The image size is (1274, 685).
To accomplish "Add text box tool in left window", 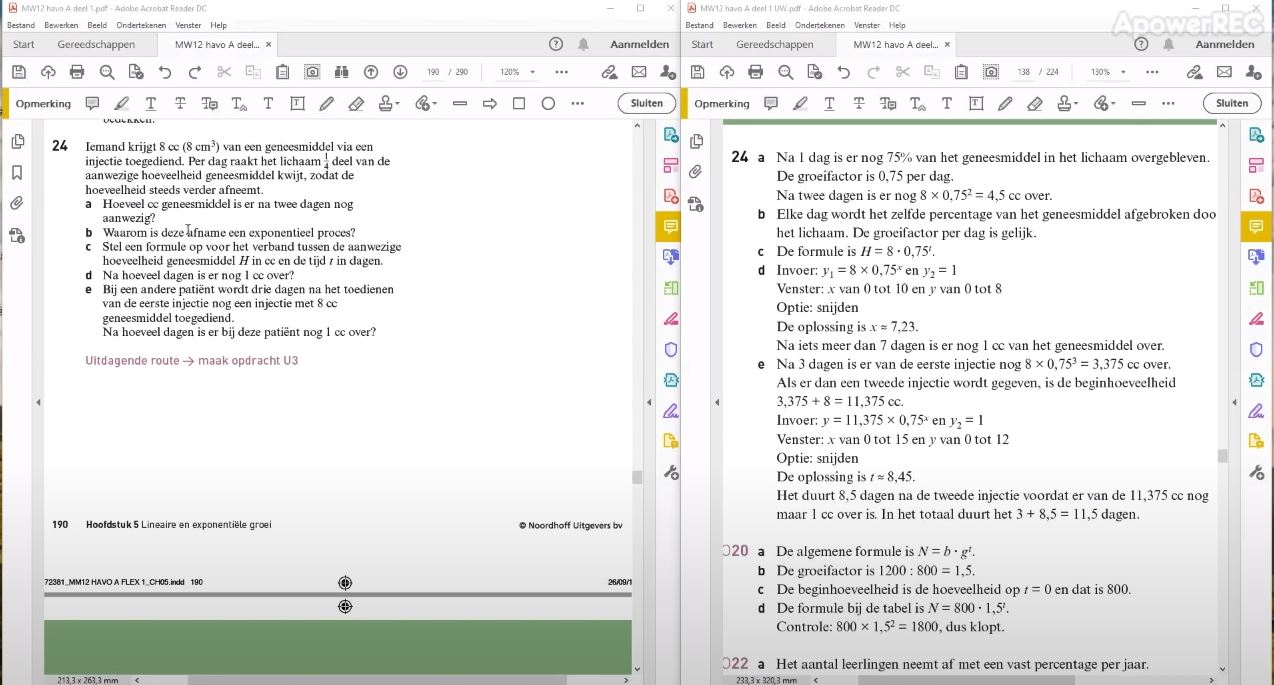I will click(x=297, y=103).
